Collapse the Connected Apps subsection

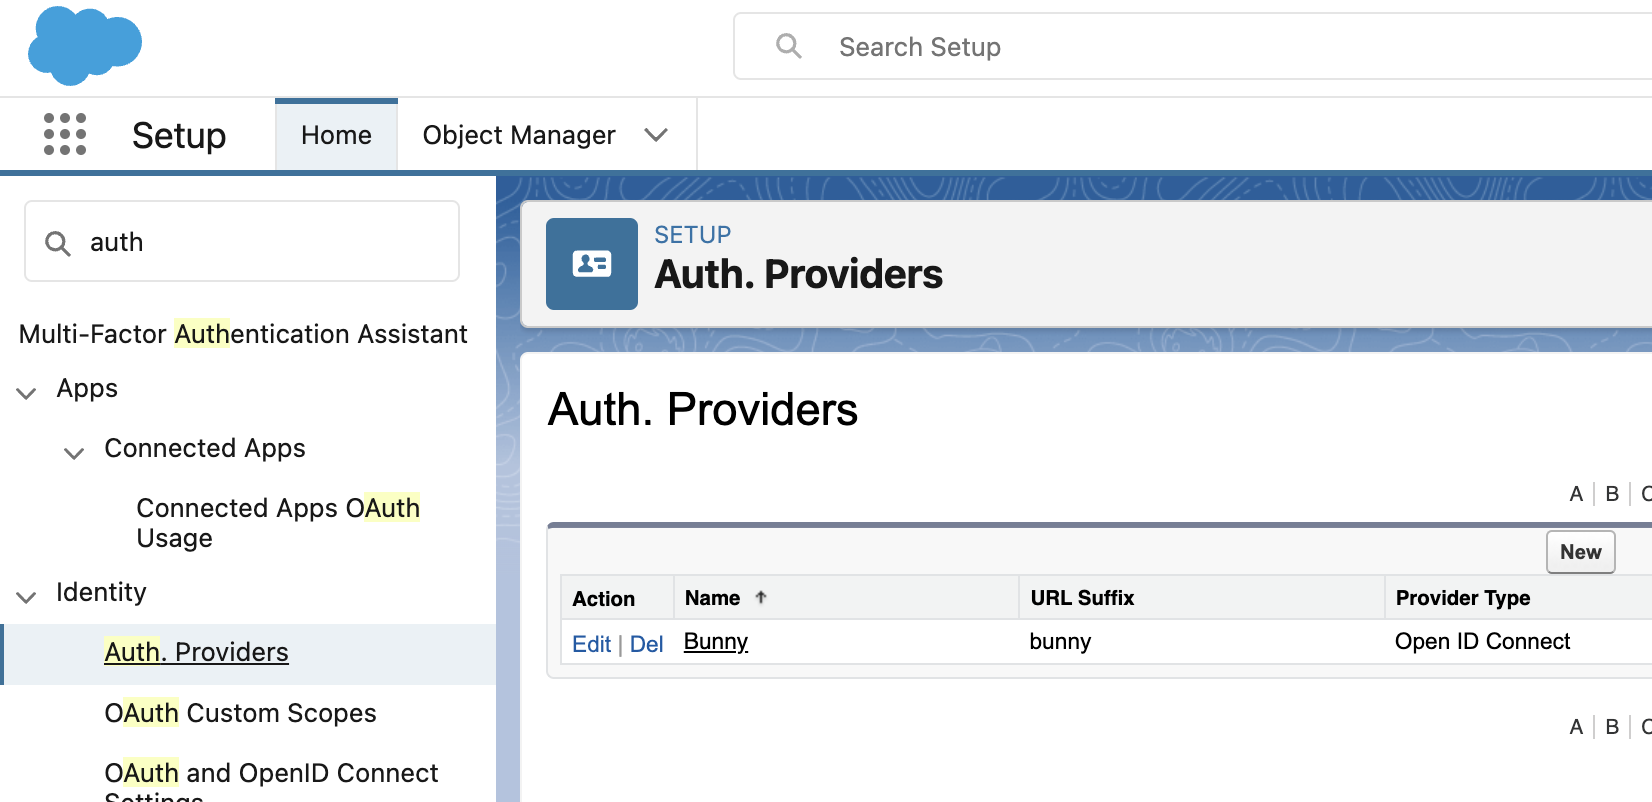[74, 452]
